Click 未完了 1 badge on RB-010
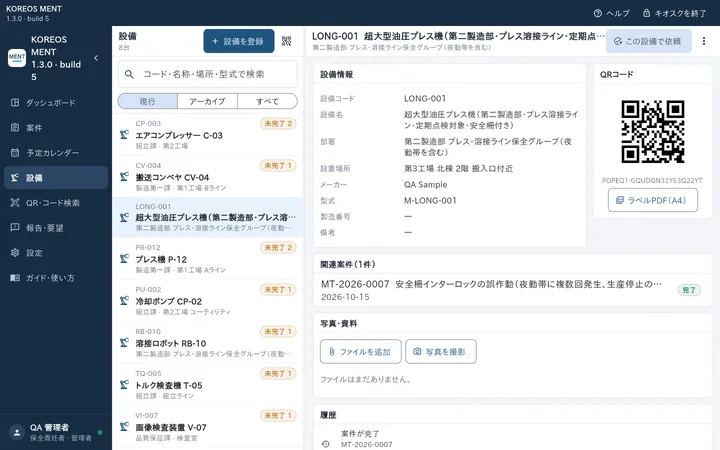 click(x=278, y=332)
